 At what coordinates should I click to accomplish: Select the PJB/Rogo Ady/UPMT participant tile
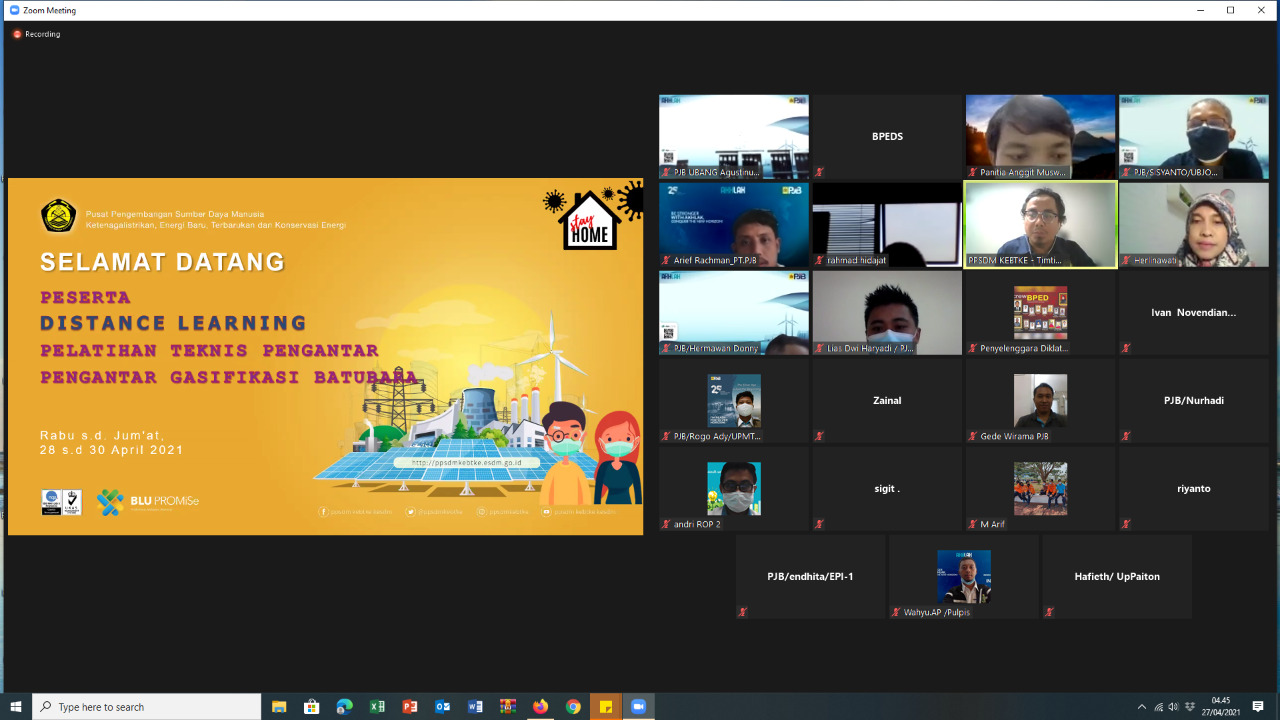coord(733,401)
